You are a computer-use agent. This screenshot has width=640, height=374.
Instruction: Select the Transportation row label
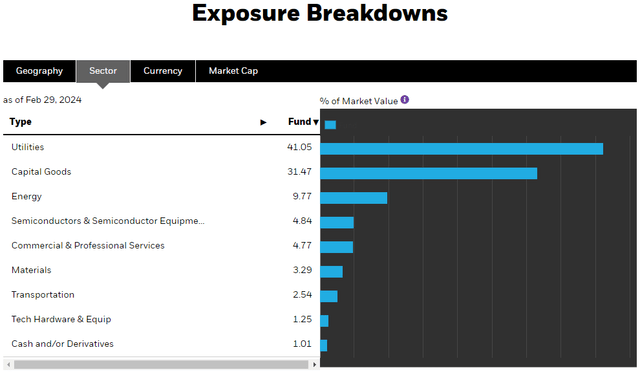coord(43,295)
